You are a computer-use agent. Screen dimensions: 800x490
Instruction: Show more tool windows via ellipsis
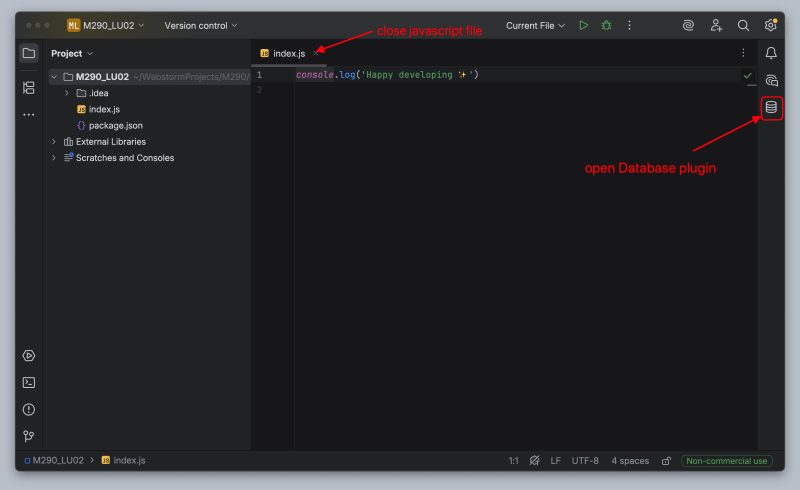click(x=29, y=115)
